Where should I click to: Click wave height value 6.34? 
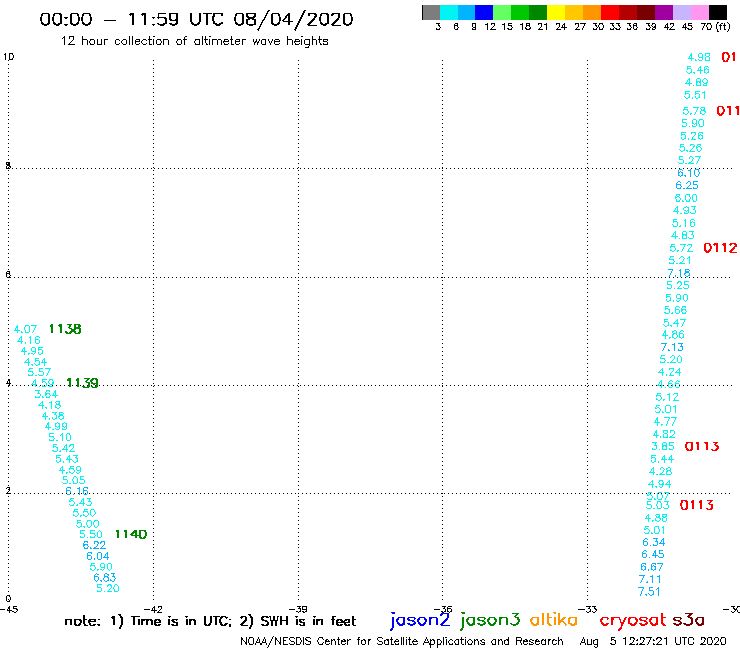654,542
